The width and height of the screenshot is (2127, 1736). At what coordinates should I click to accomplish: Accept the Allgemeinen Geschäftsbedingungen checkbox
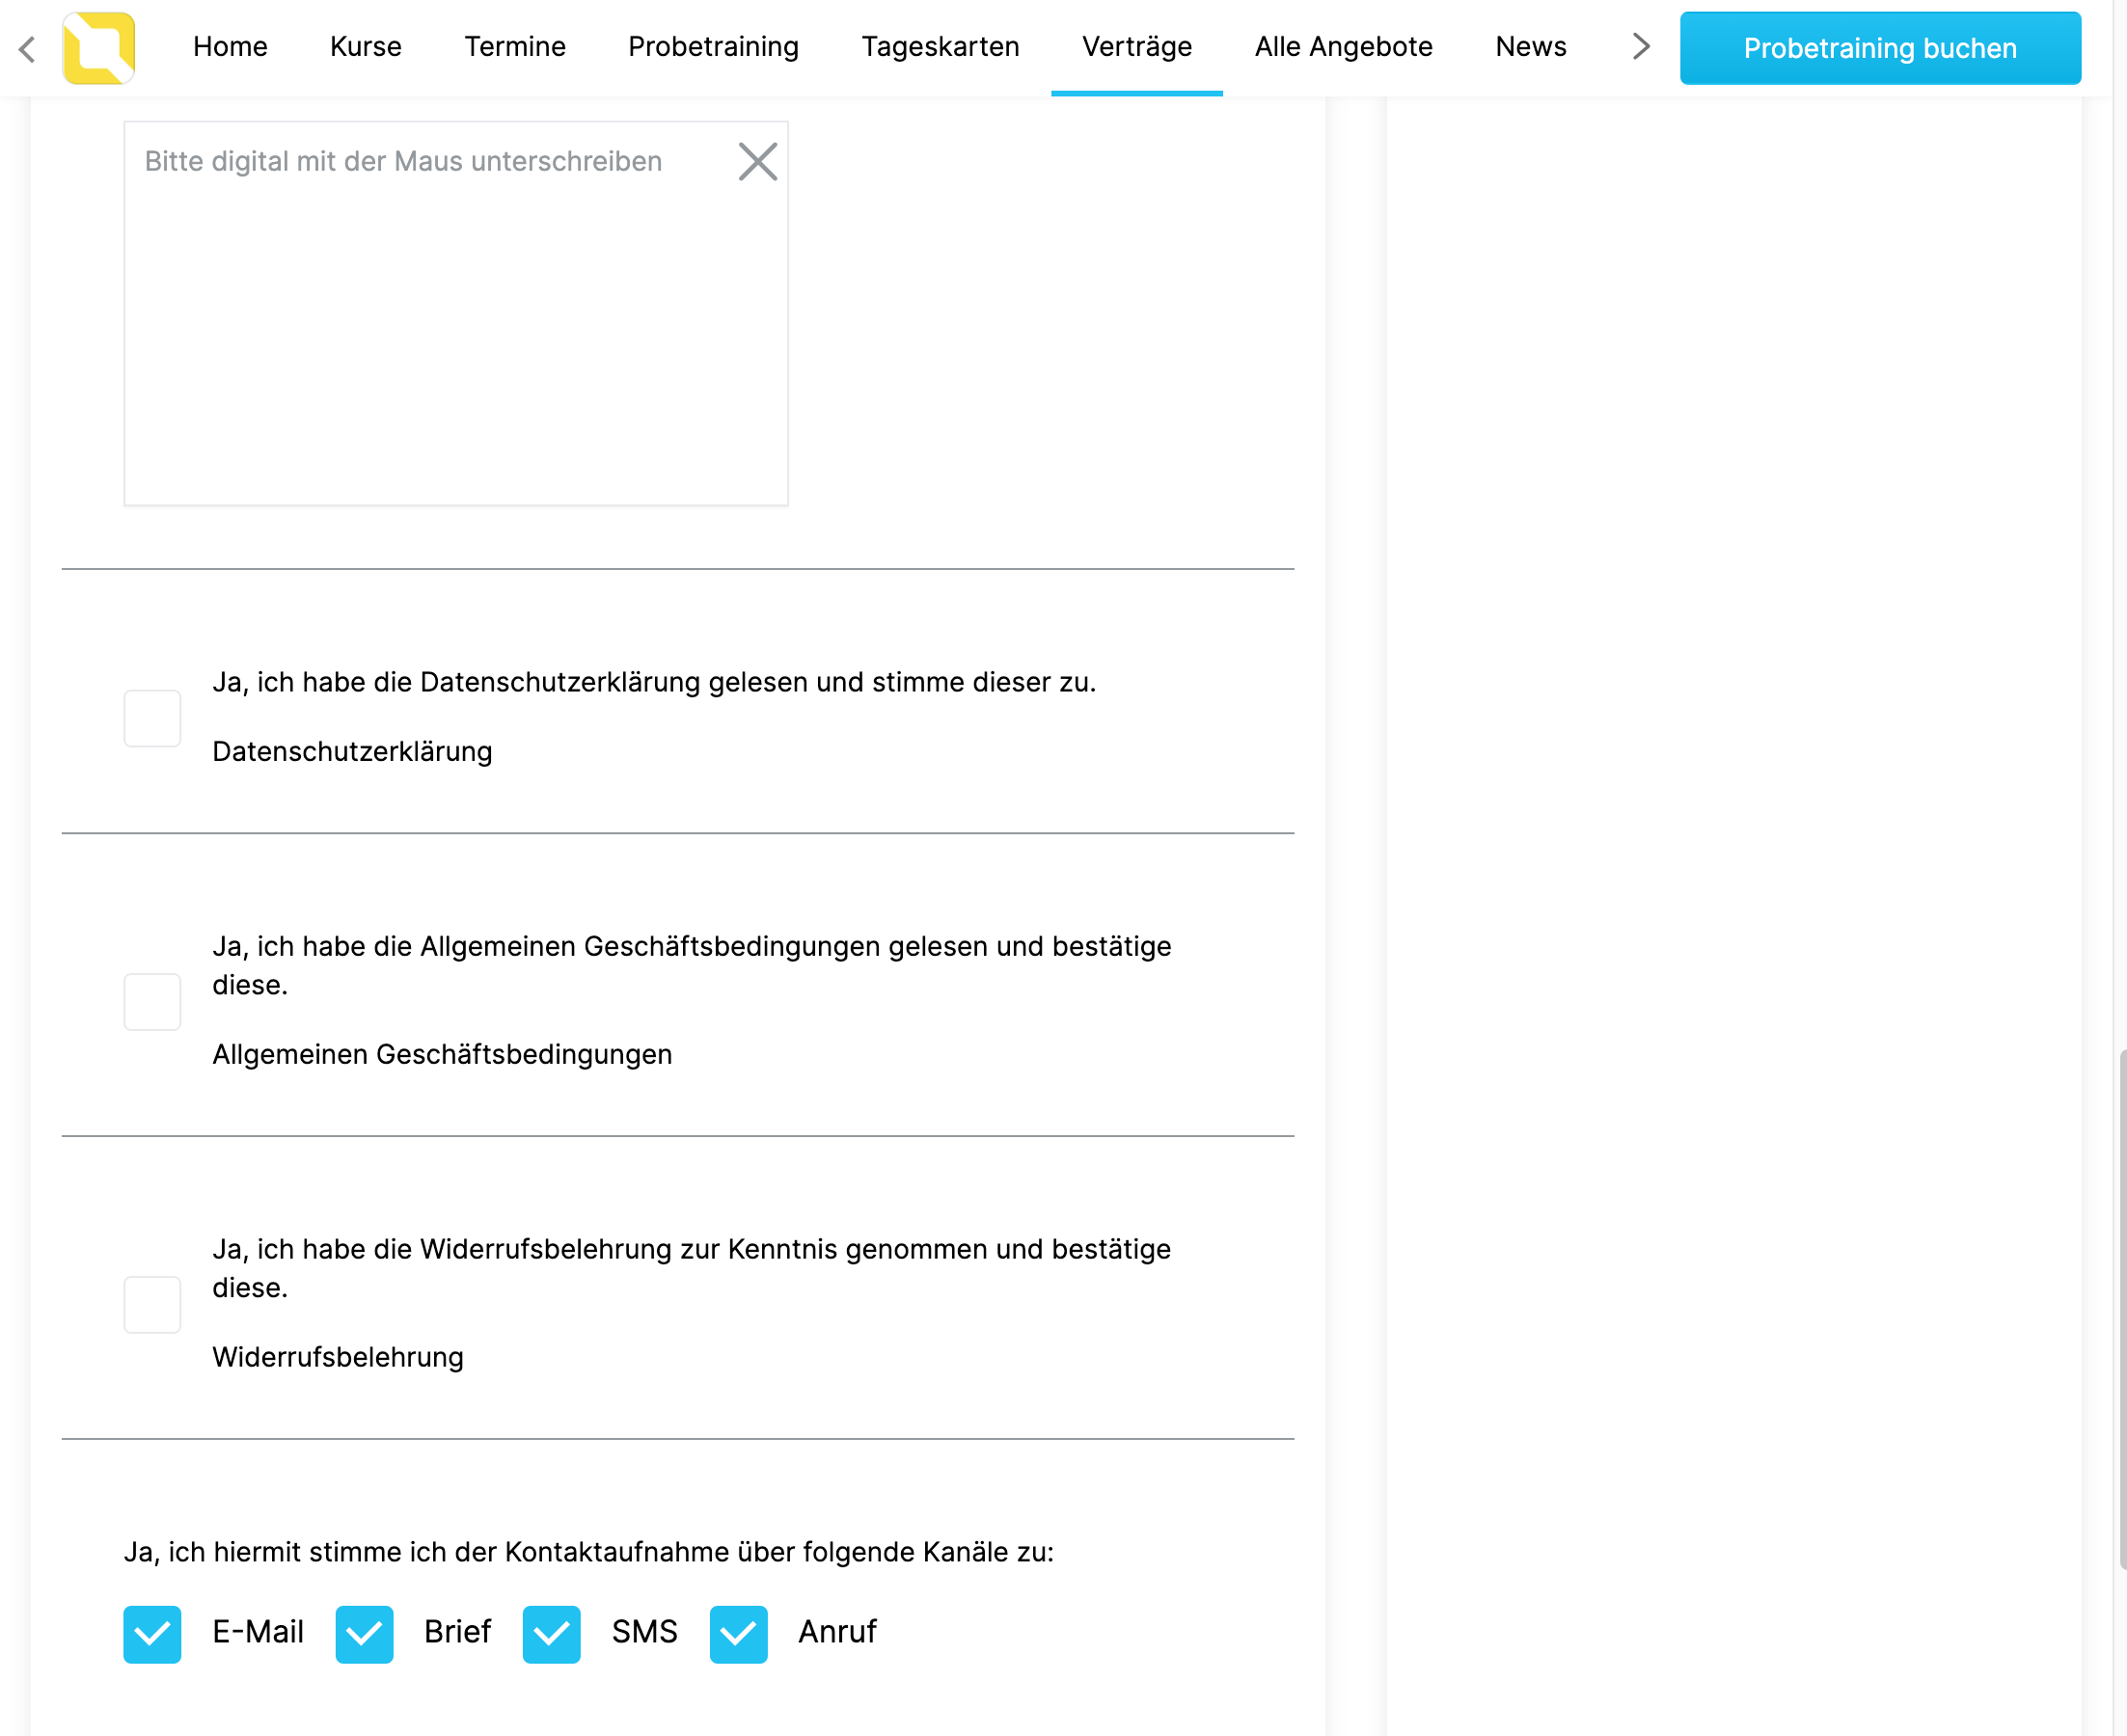[x=152, y=1001]
